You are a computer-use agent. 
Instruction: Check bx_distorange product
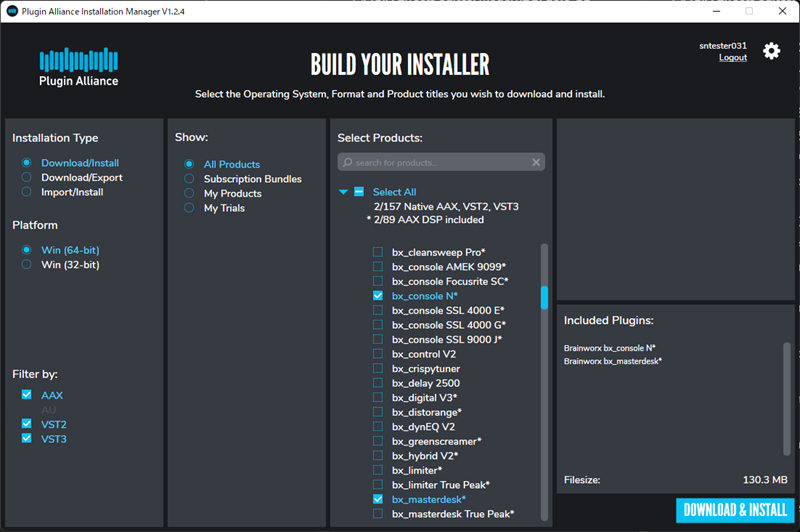(378, 412)
